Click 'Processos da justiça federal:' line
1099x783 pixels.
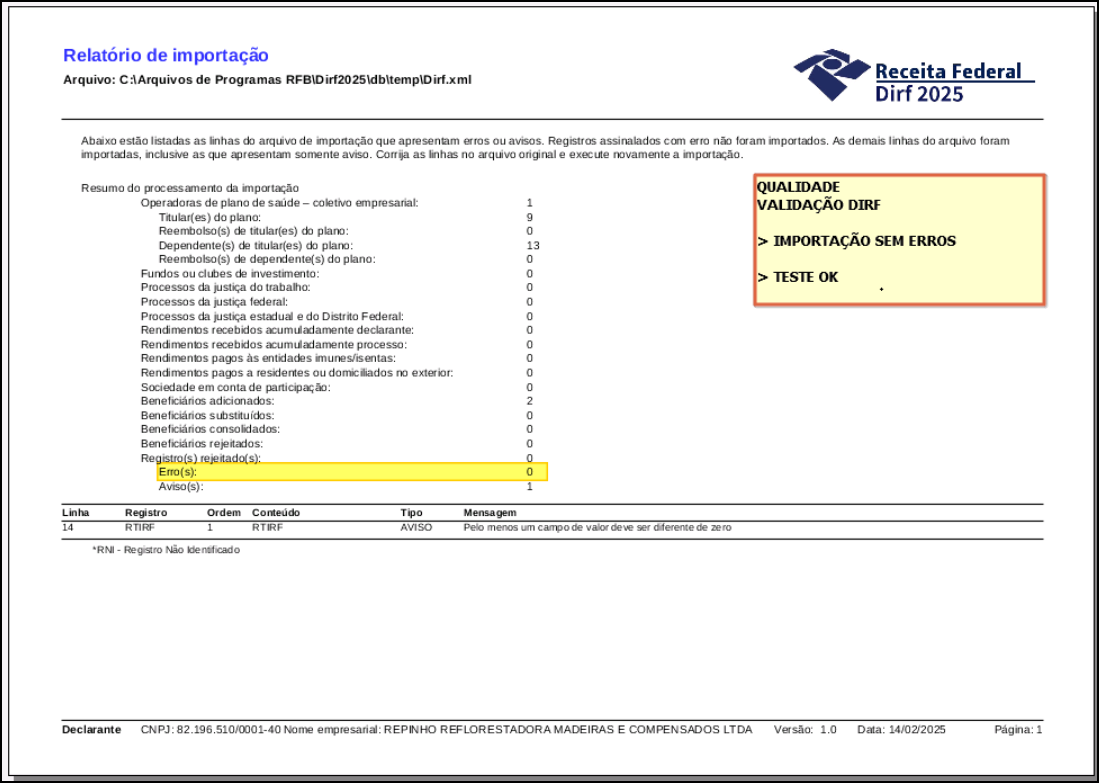tap(214, 302)
